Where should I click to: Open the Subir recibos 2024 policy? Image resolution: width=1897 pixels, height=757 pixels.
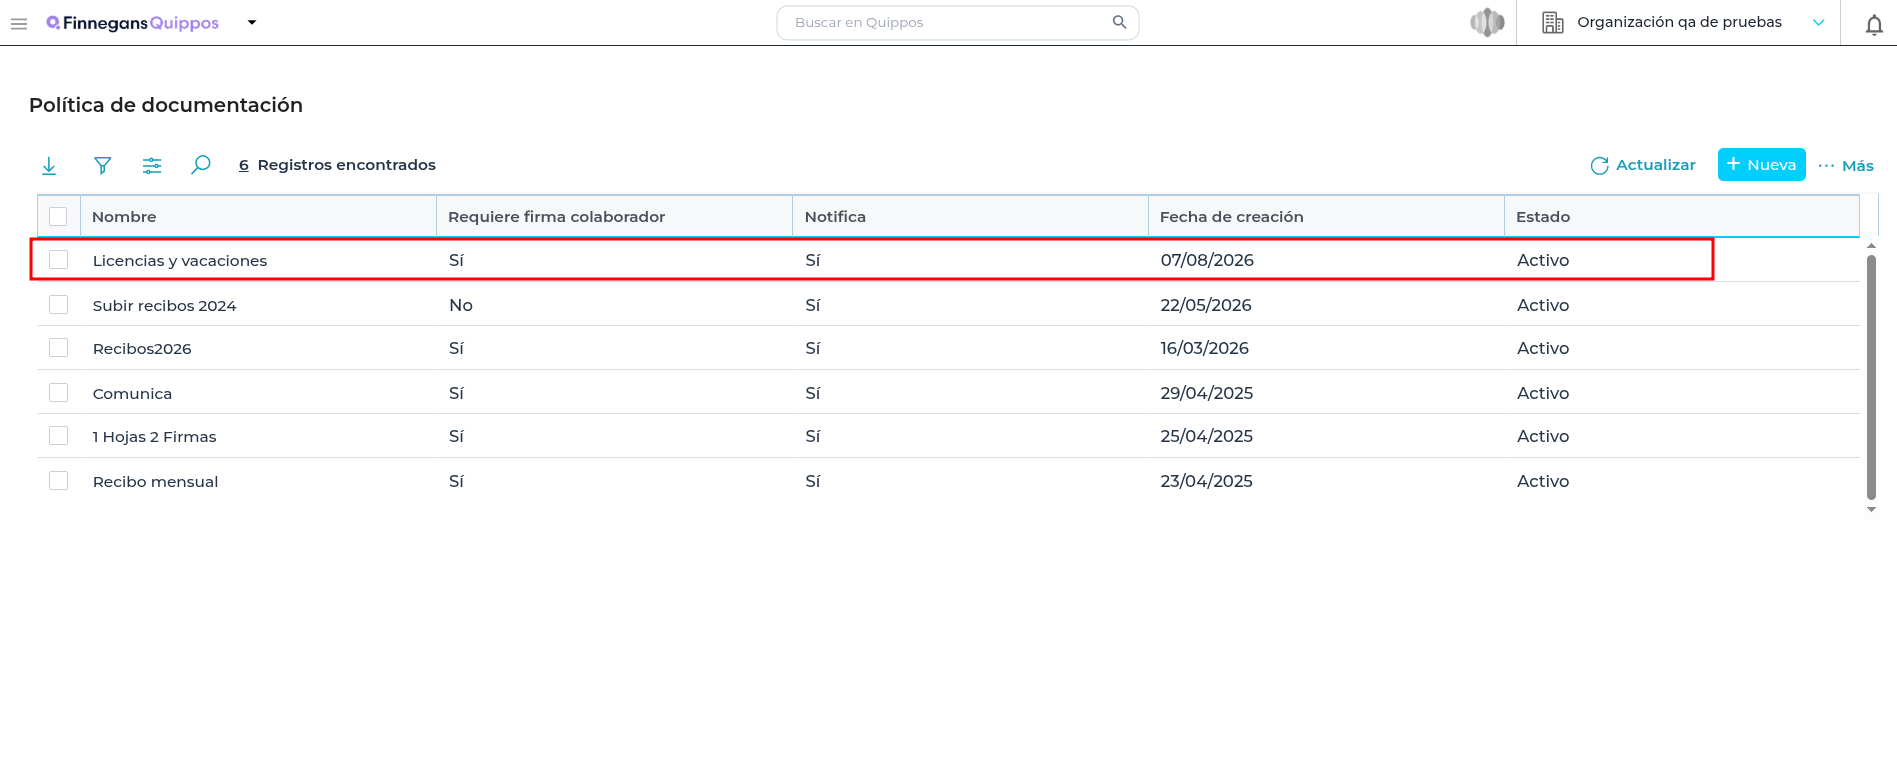(x=165, y=305)
